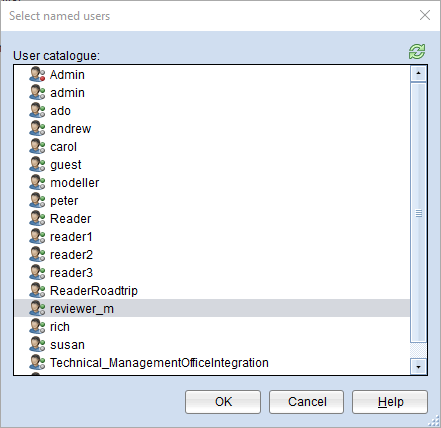Click the user icon beside susan
441x428 pixels.
[x=37, y=344]
